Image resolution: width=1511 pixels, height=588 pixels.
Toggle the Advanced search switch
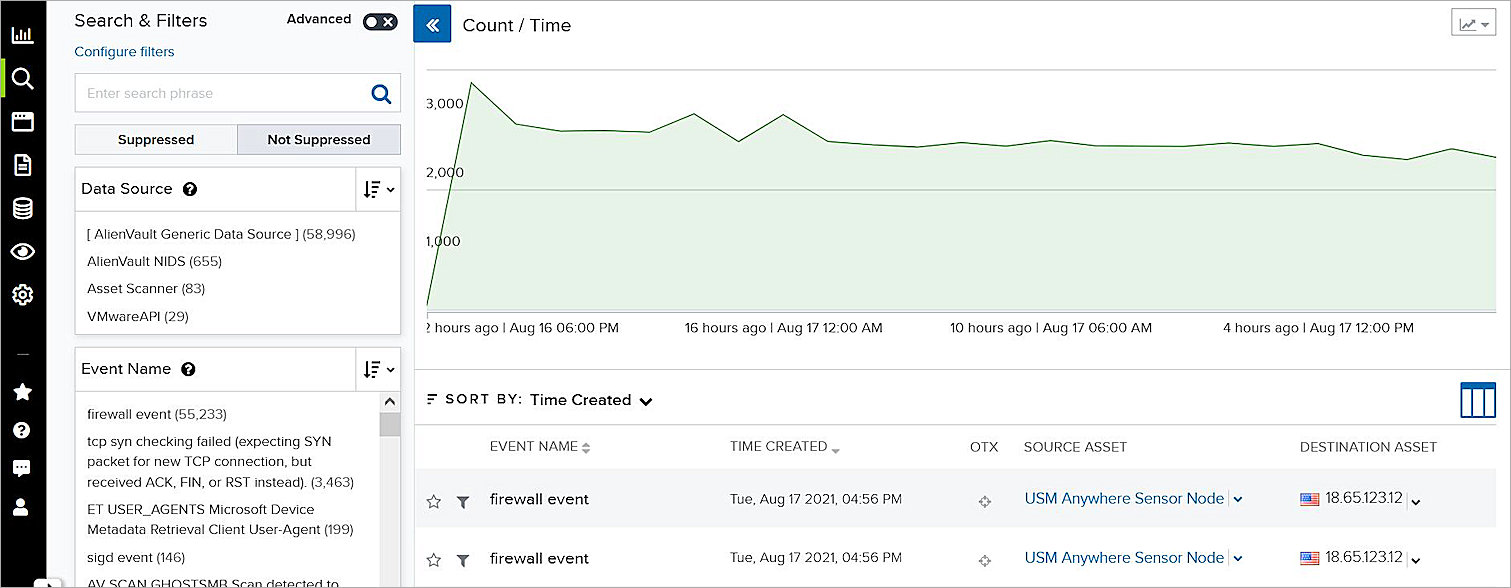point(379,19)
